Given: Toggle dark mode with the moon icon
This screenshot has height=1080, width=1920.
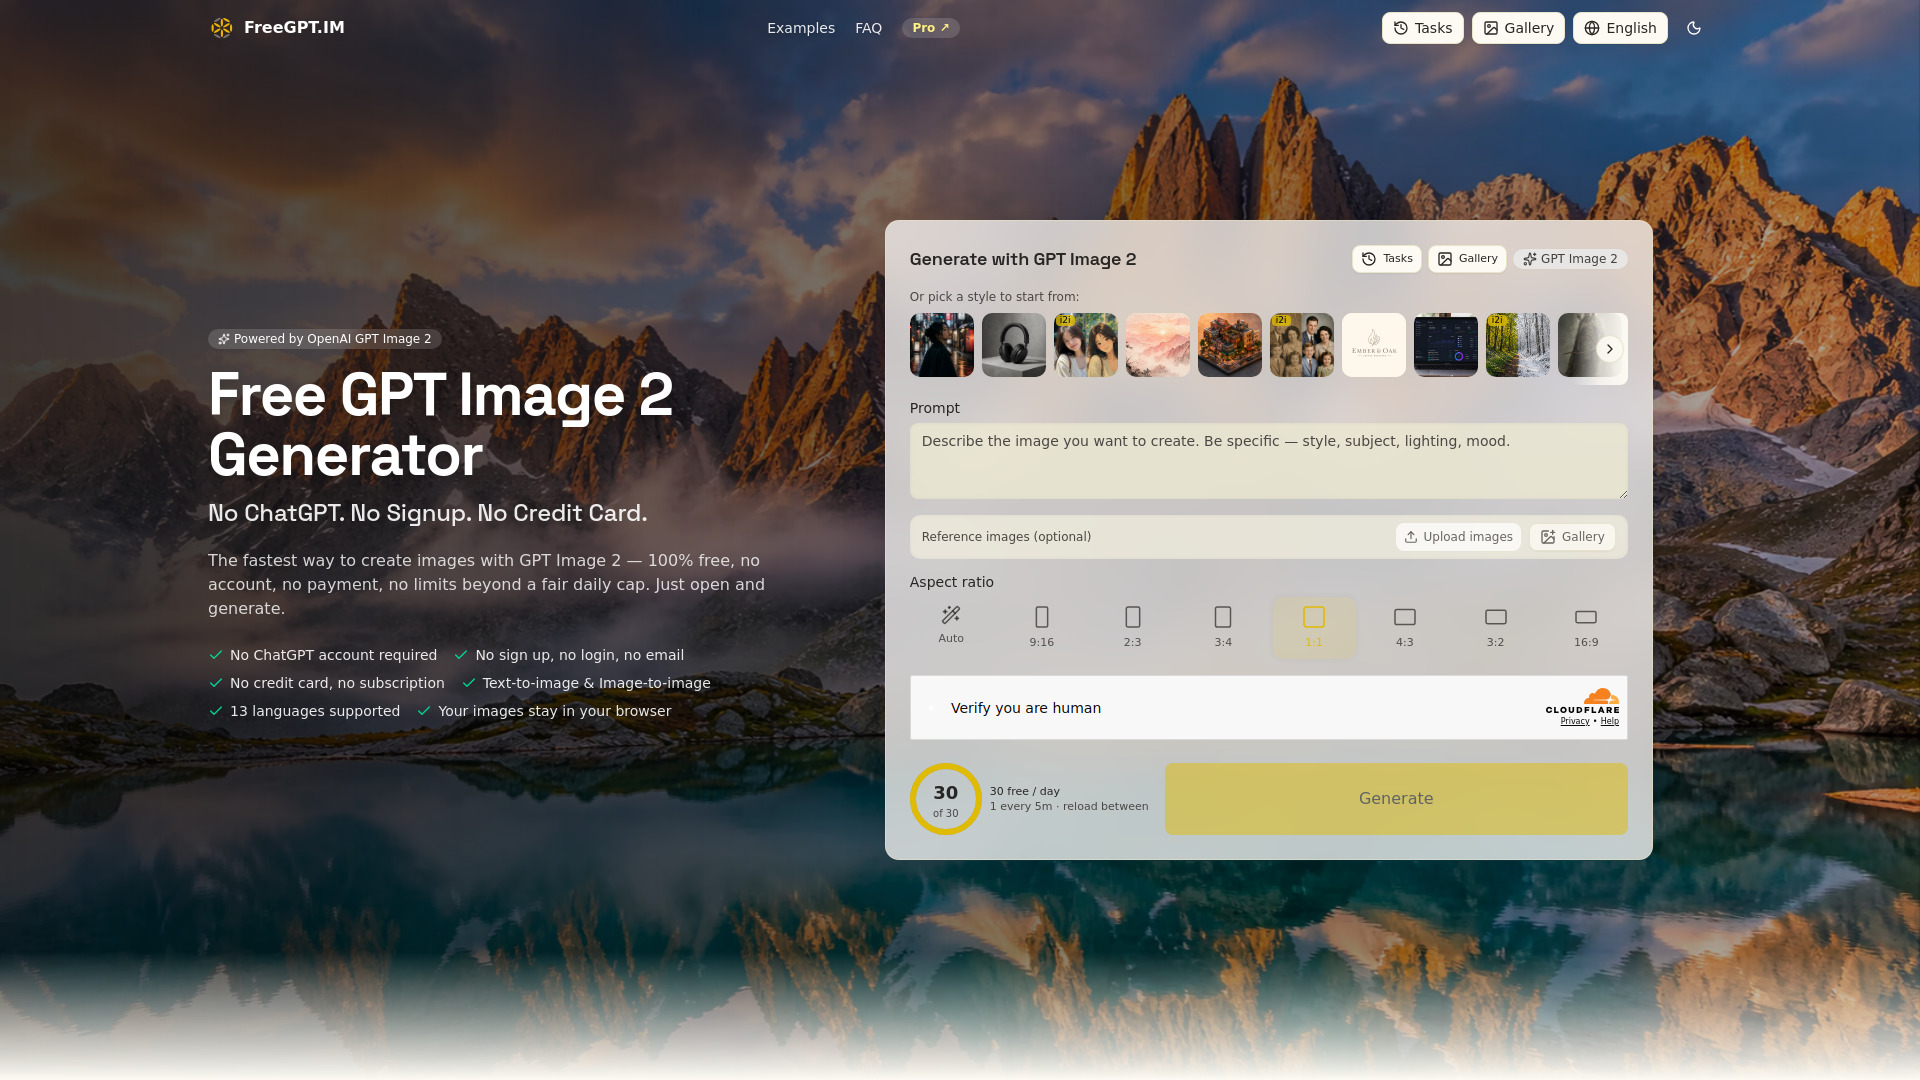Looking at the screenshot, I should [x=1694, y=28].
